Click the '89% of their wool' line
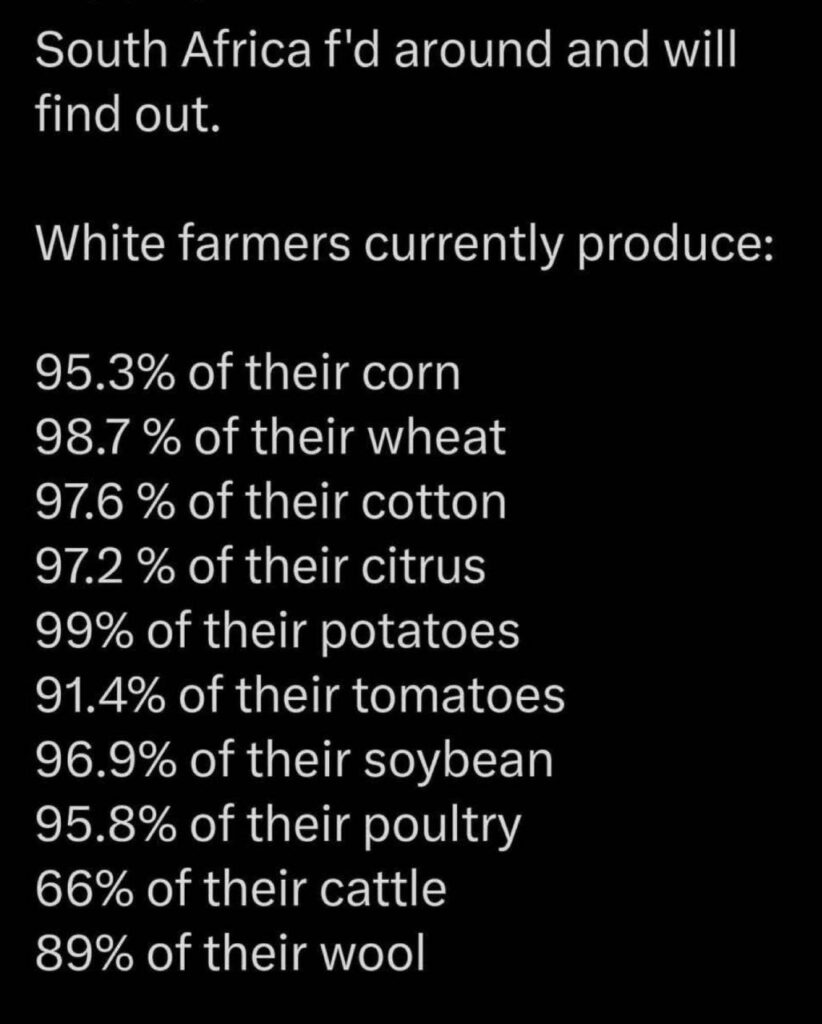This screenshot has width=822, height=1024. point(230,953)
